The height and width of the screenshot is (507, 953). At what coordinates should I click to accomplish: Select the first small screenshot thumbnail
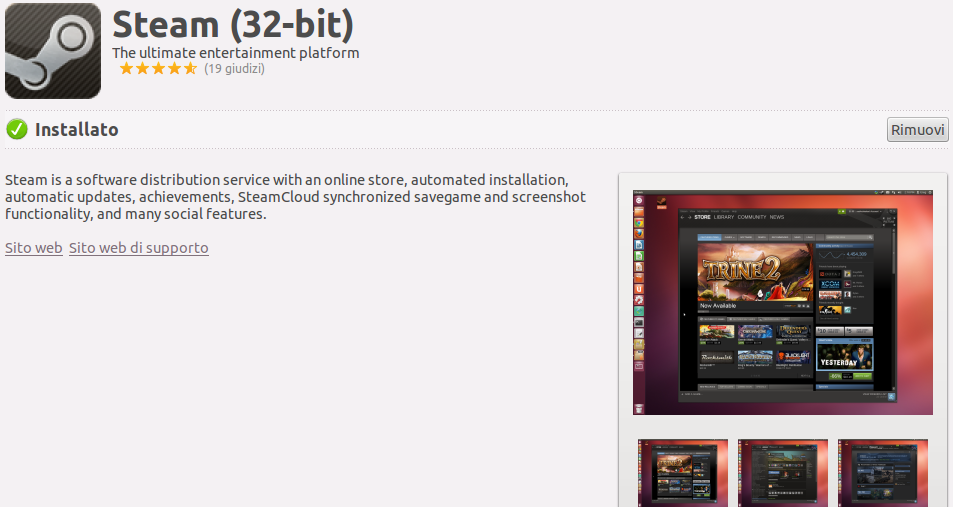tap(683, 473)
